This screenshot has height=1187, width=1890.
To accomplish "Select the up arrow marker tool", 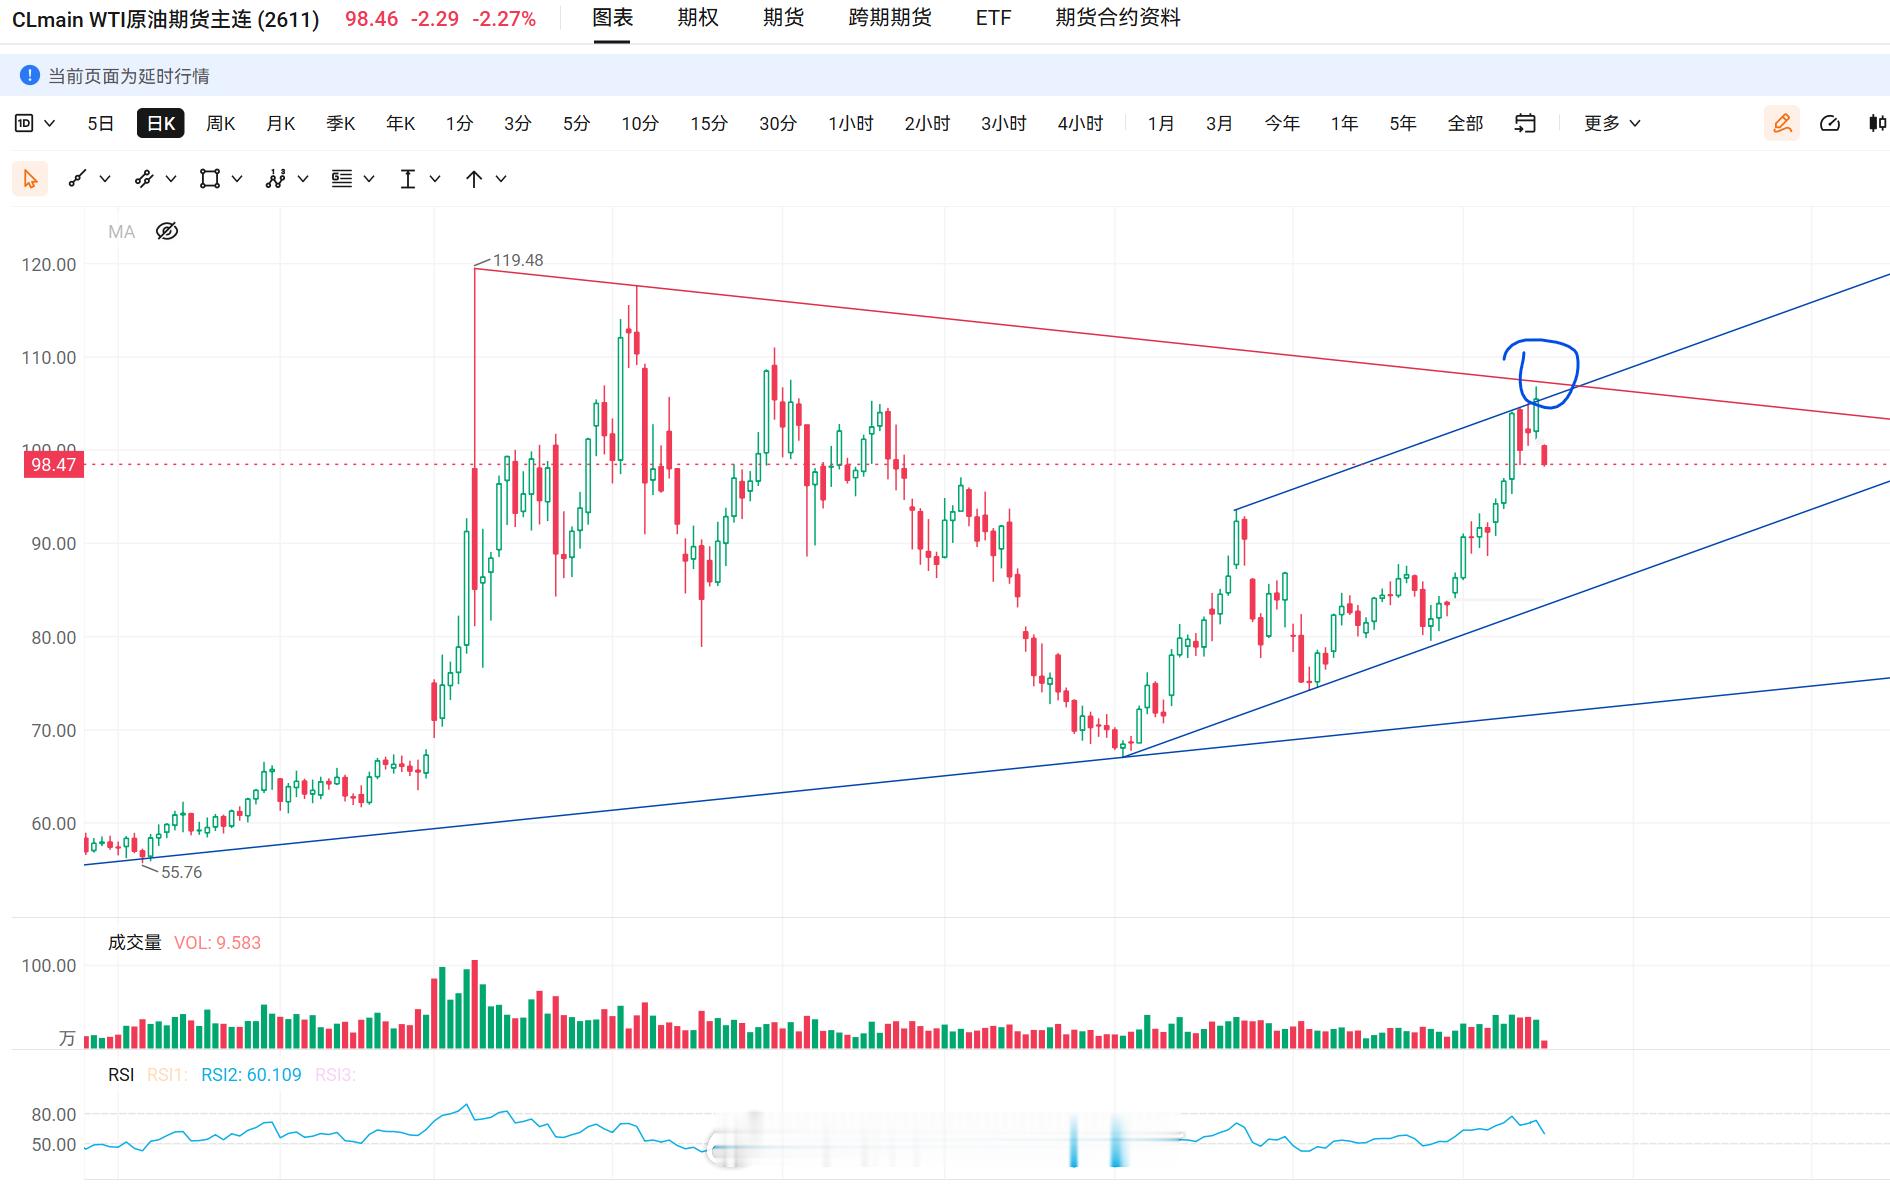I will coord(474,179).
